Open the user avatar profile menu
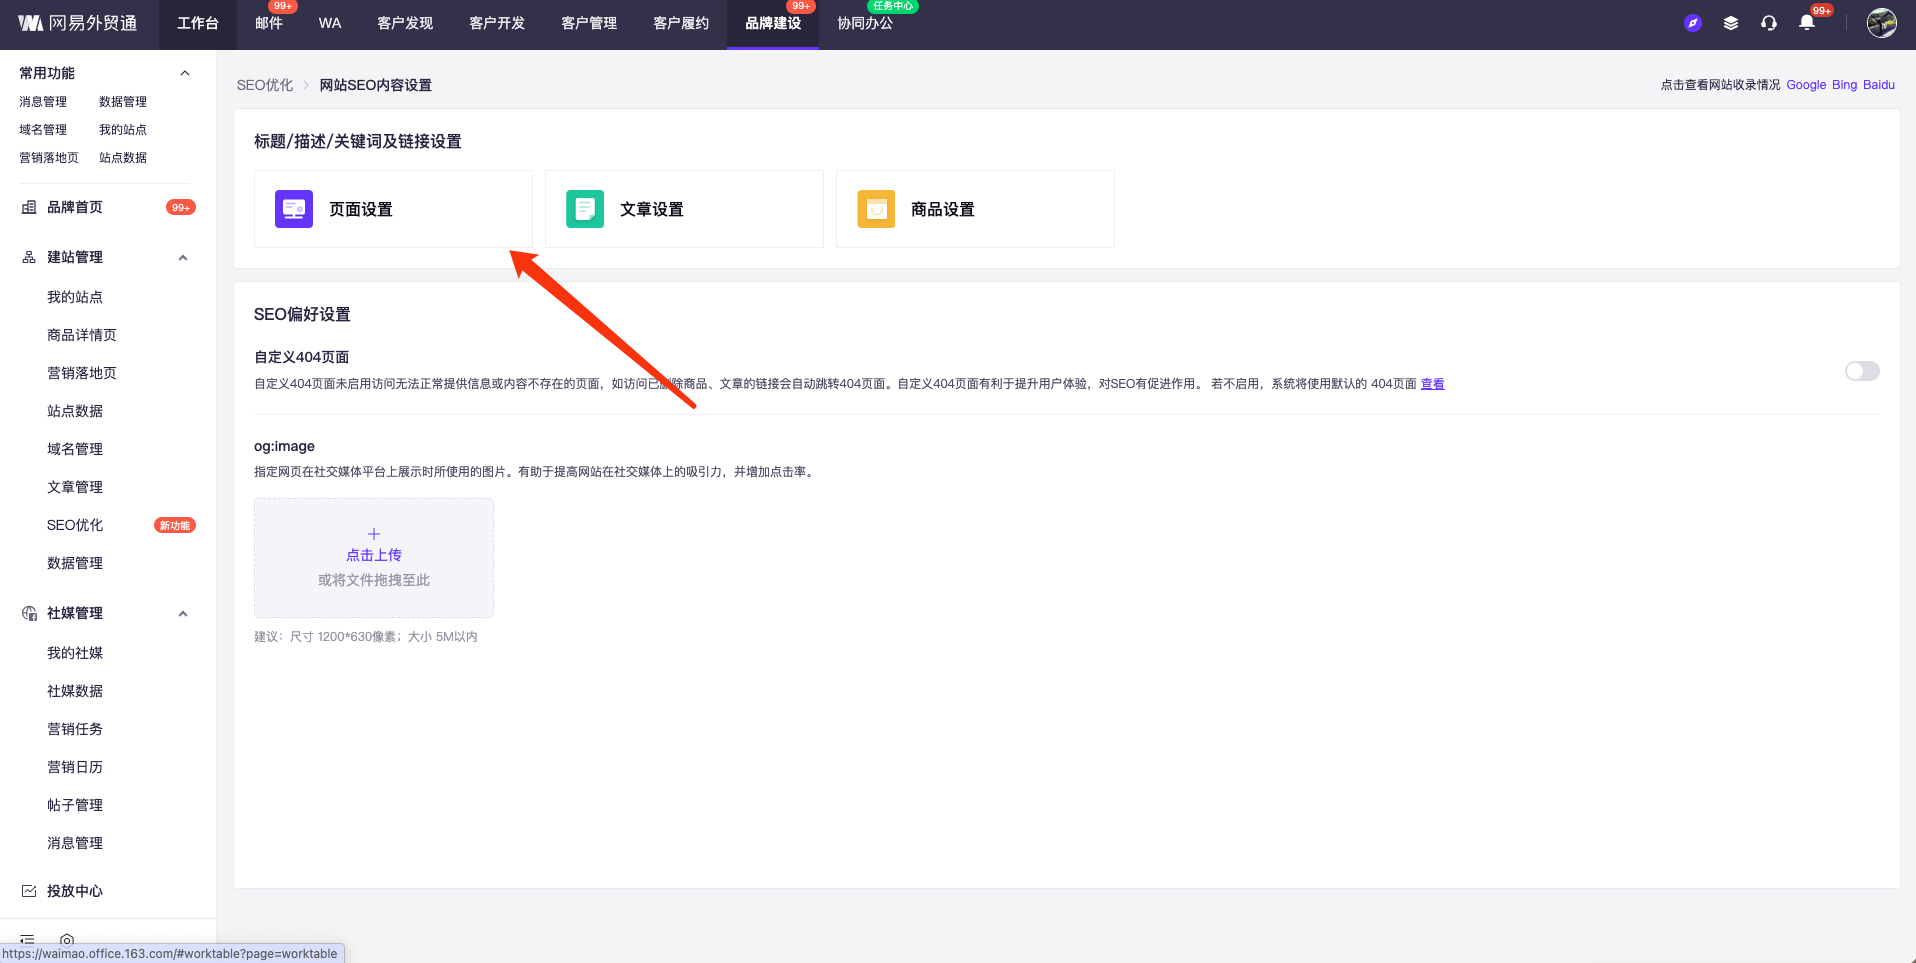The width and height of the screenshot is (1916, 963). [1880, 23]
